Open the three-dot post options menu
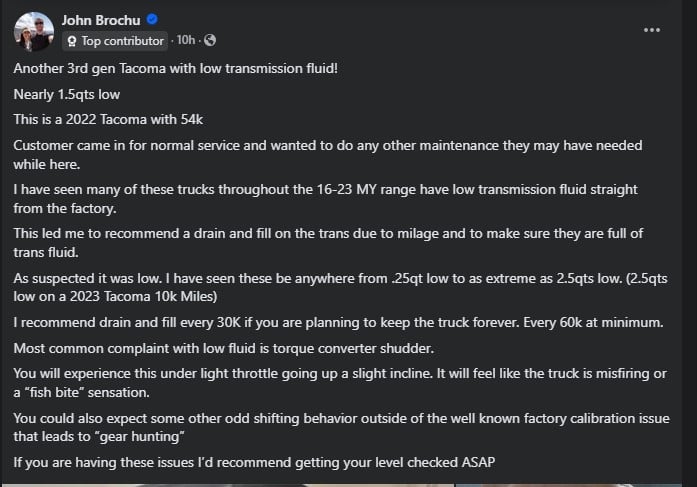 [652, 30]
